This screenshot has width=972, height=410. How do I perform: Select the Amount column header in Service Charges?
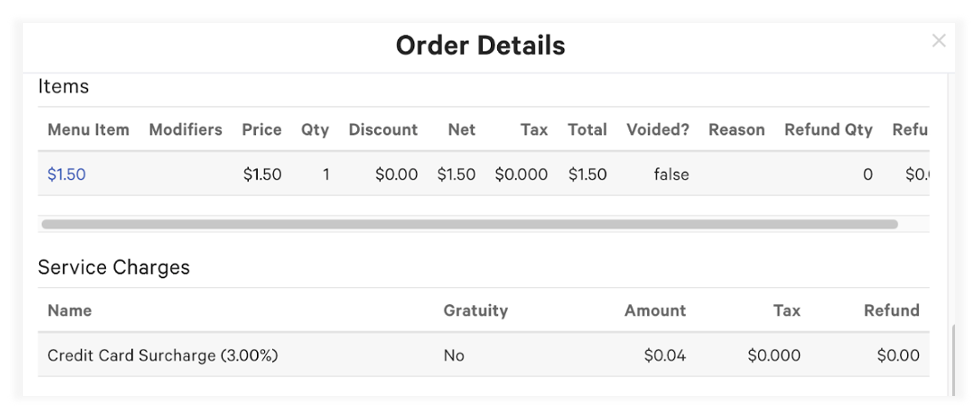pyautogui.click(x=655, y=310)
